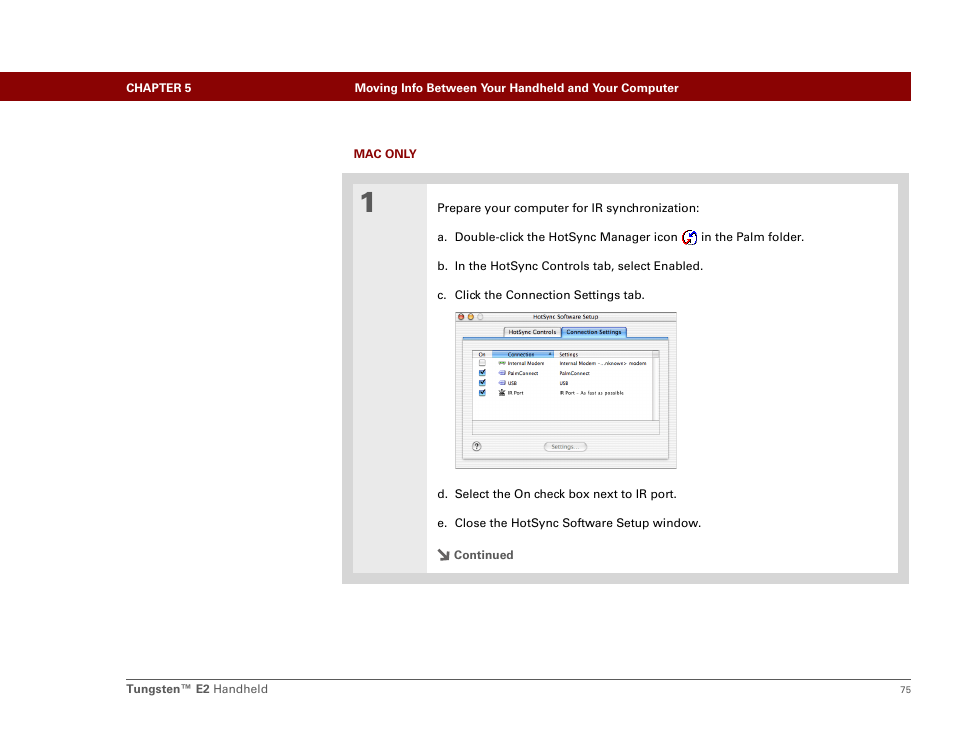954x738 pixels.
Task: Click the Settings... button
Action: pyautogui.click(x=565, y=447)
